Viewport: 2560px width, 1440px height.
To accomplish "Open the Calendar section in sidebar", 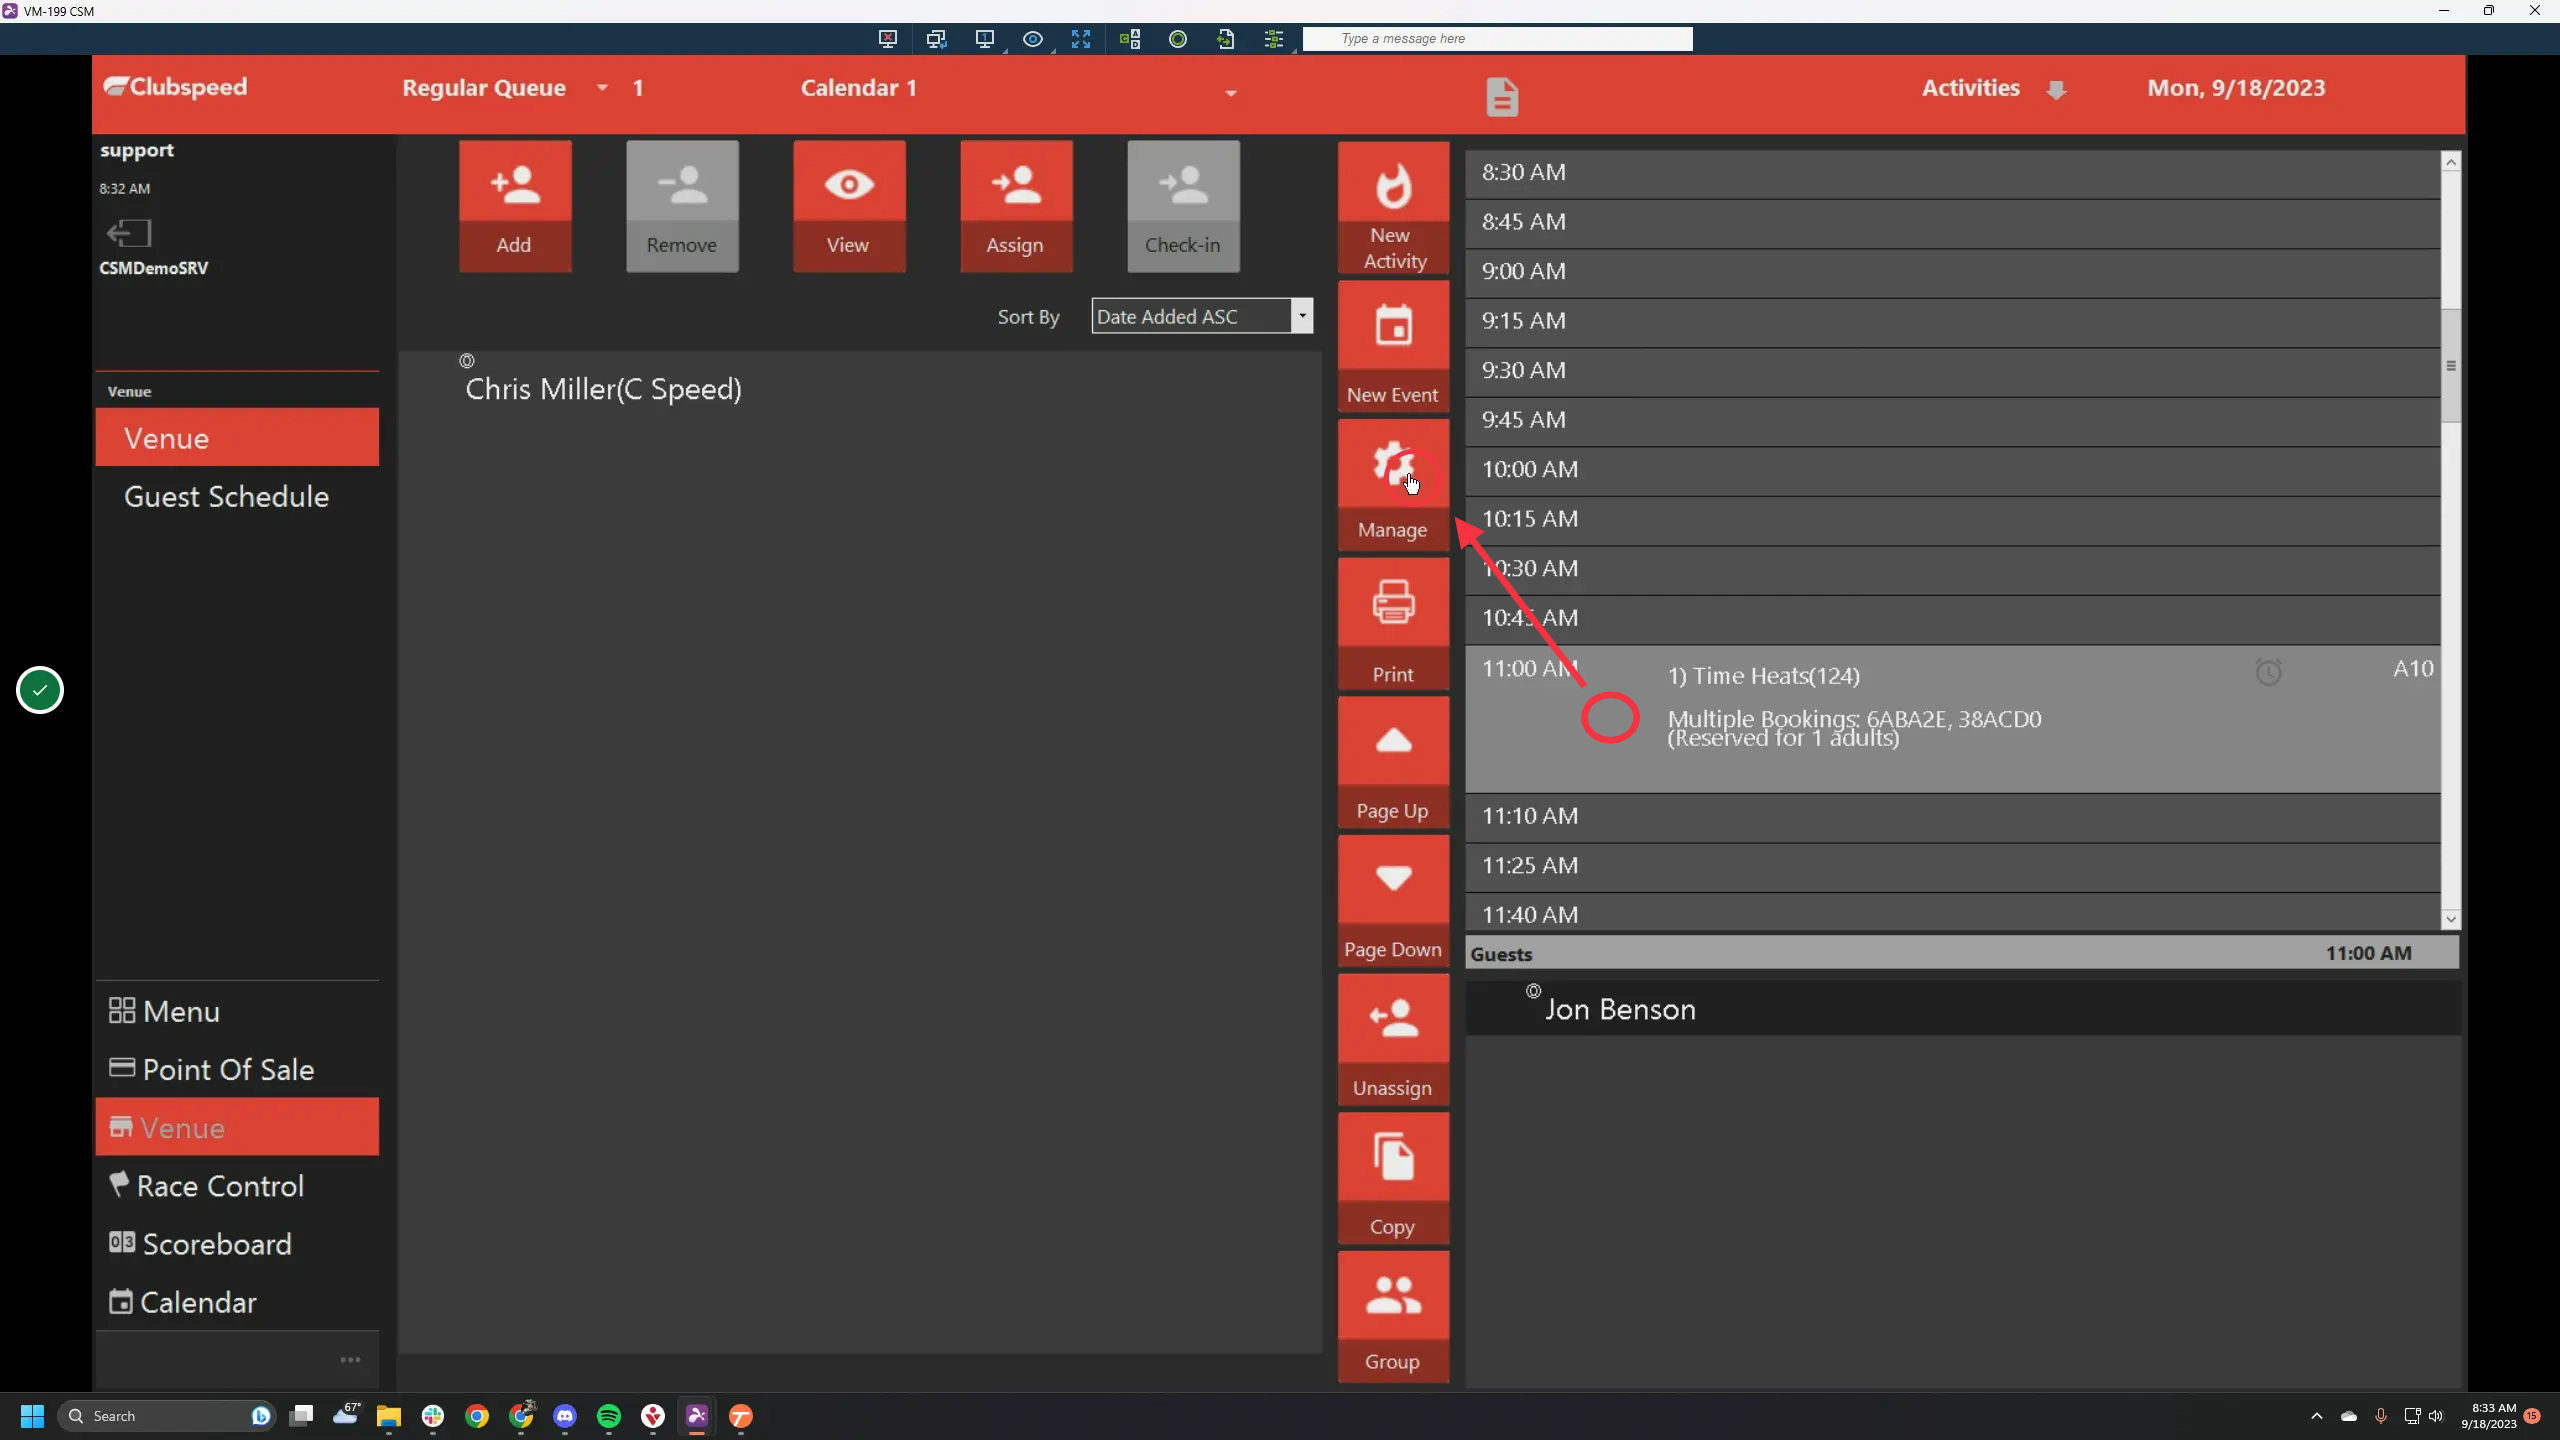I will 237,1302.
